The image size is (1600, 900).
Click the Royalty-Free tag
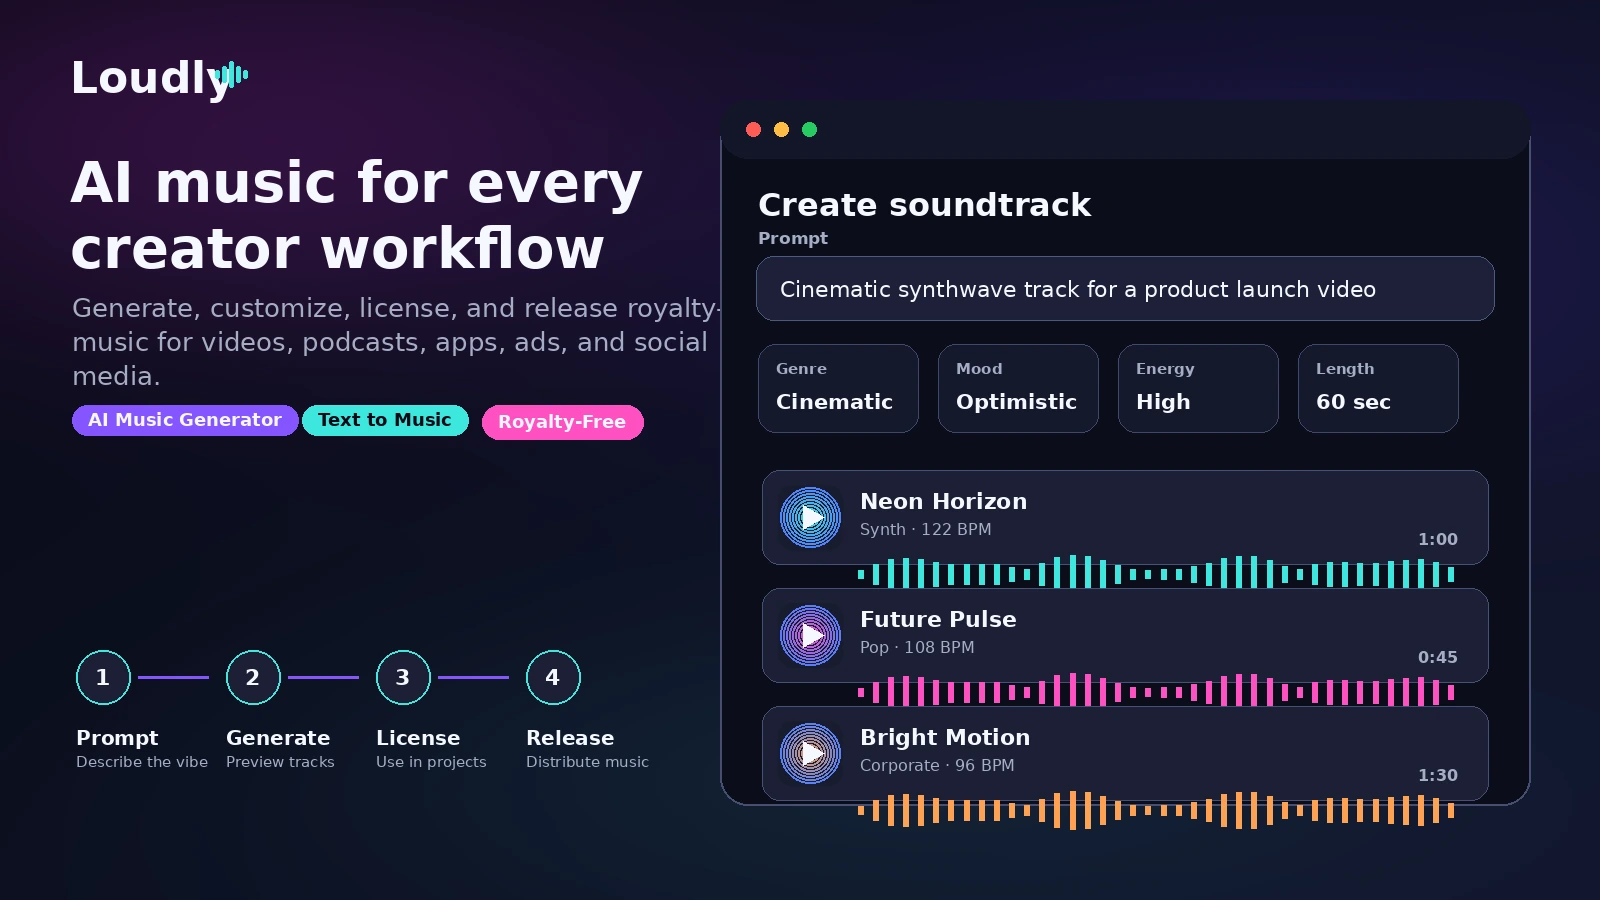(x=562, y=422)
